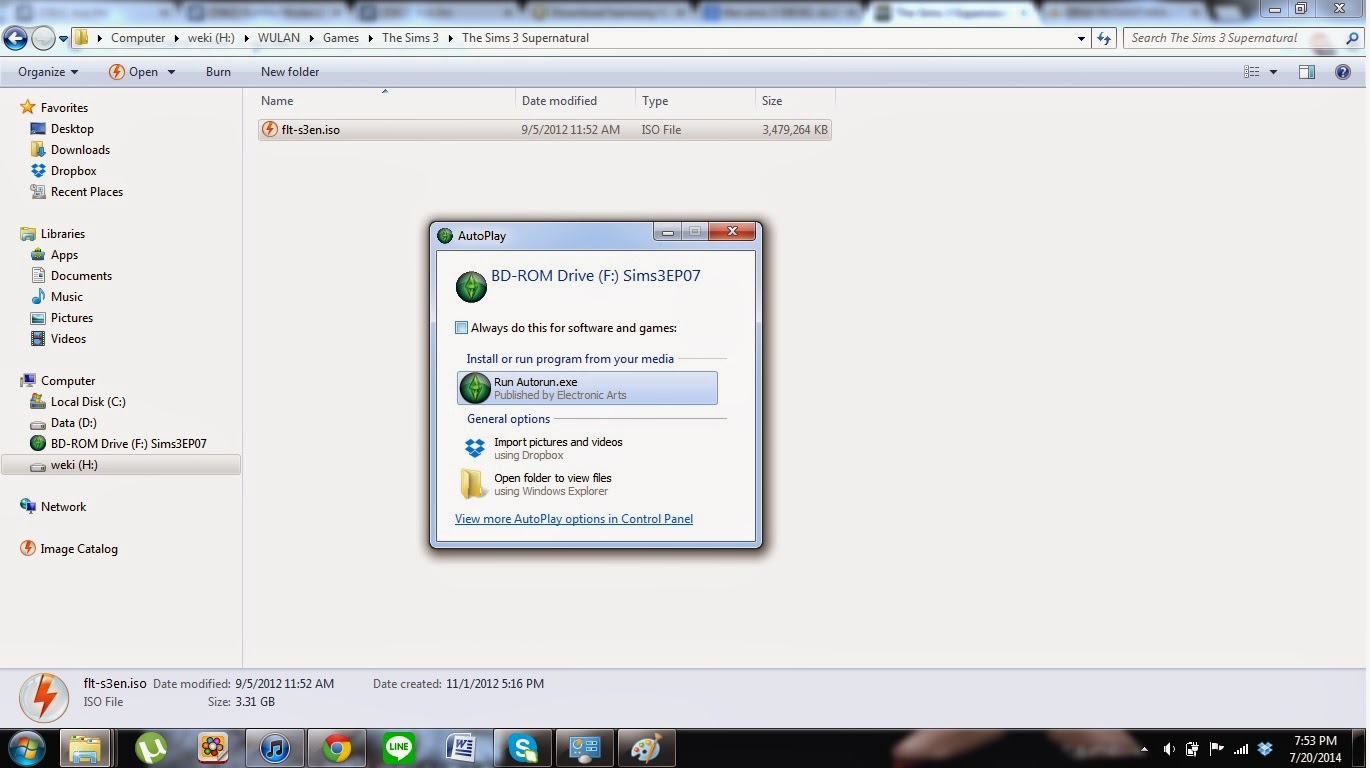Image resolution: width=1370 pixels, height=768 pixels.
Task: Click the Back navigation arrow
Action: pyautogui.click(x=15, y=39)
